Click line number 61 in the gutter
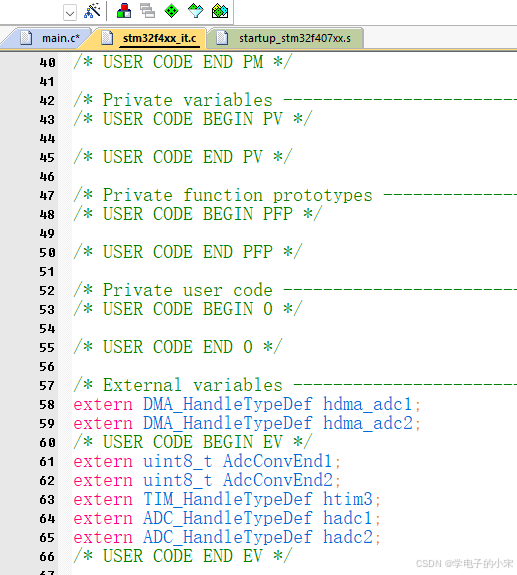This screenshot has height=575, width=517. coord(47,462)
